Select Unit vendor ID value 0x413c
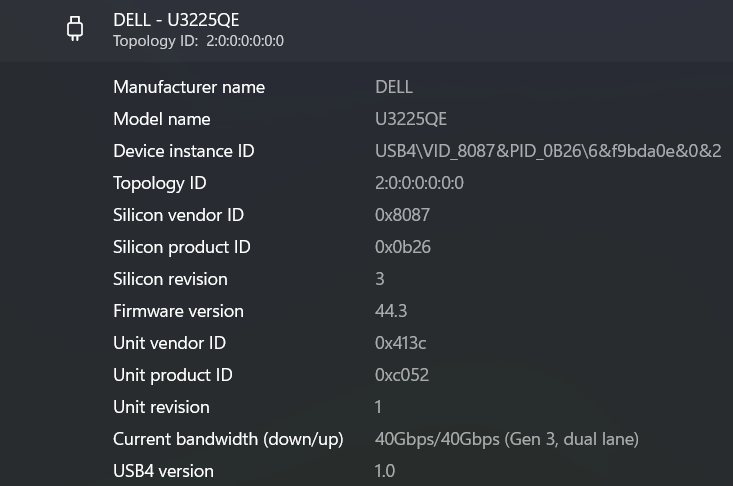Screen dimensions: 733x486 (401, 343)
